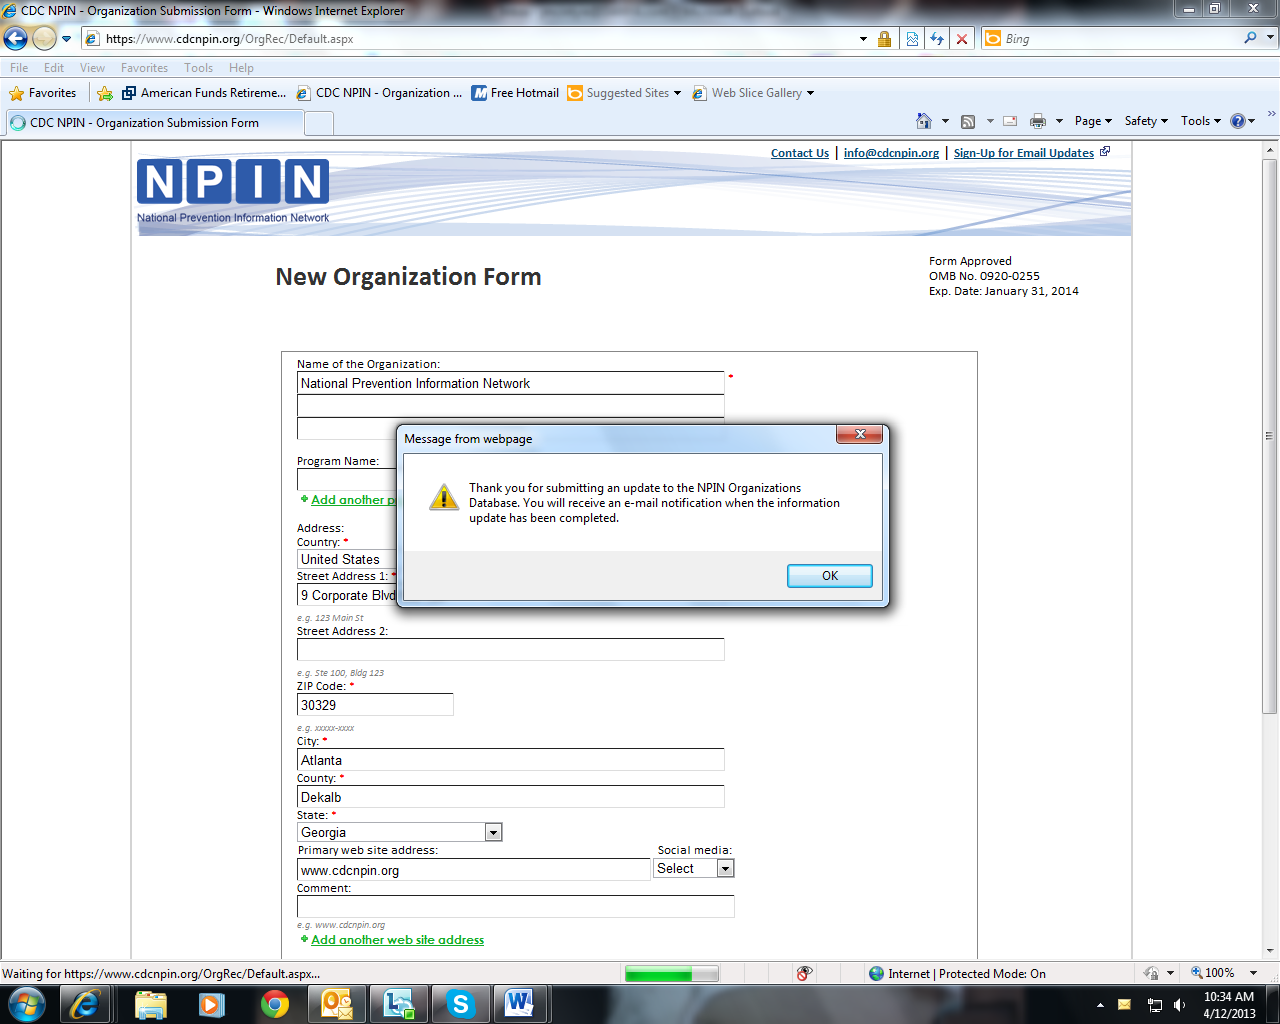The width and height of the screenshot is (1280, 1024).
Task: Open Windows Explorer folder in taskbar
Action: 151,1004
